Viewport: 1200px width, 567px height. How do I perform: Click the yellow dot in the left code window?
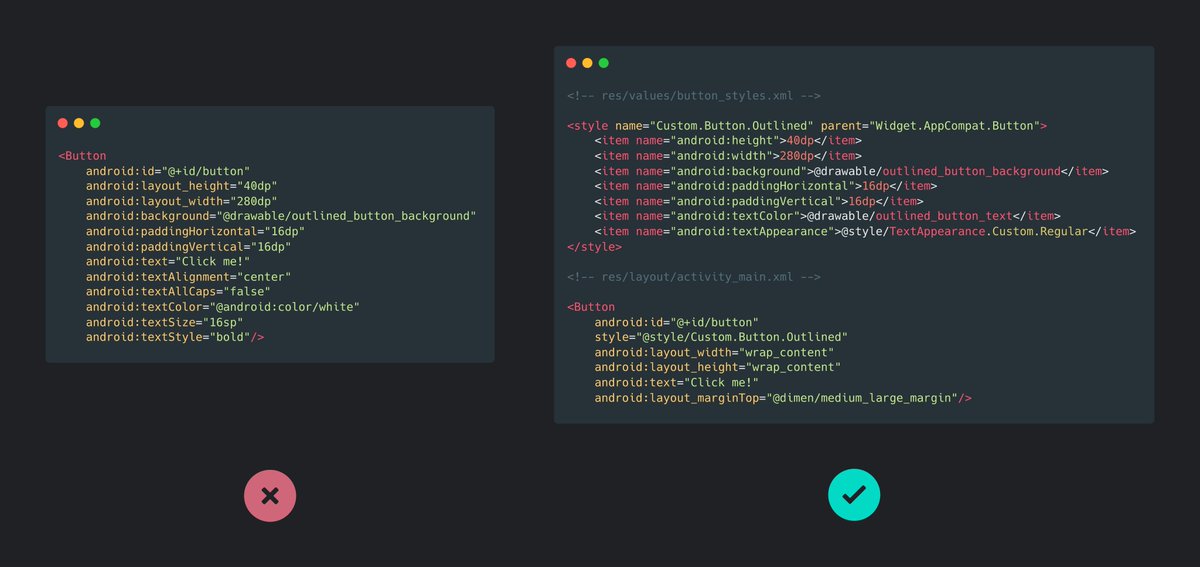click(79, 123)
